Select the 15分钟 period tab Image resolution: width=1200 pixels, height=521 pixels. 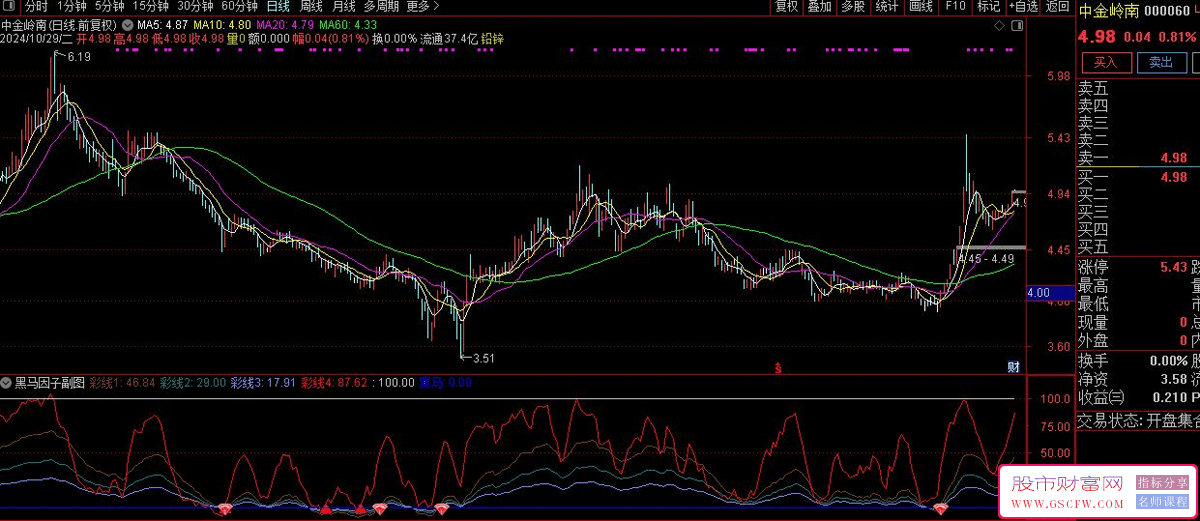click(151, 6)
